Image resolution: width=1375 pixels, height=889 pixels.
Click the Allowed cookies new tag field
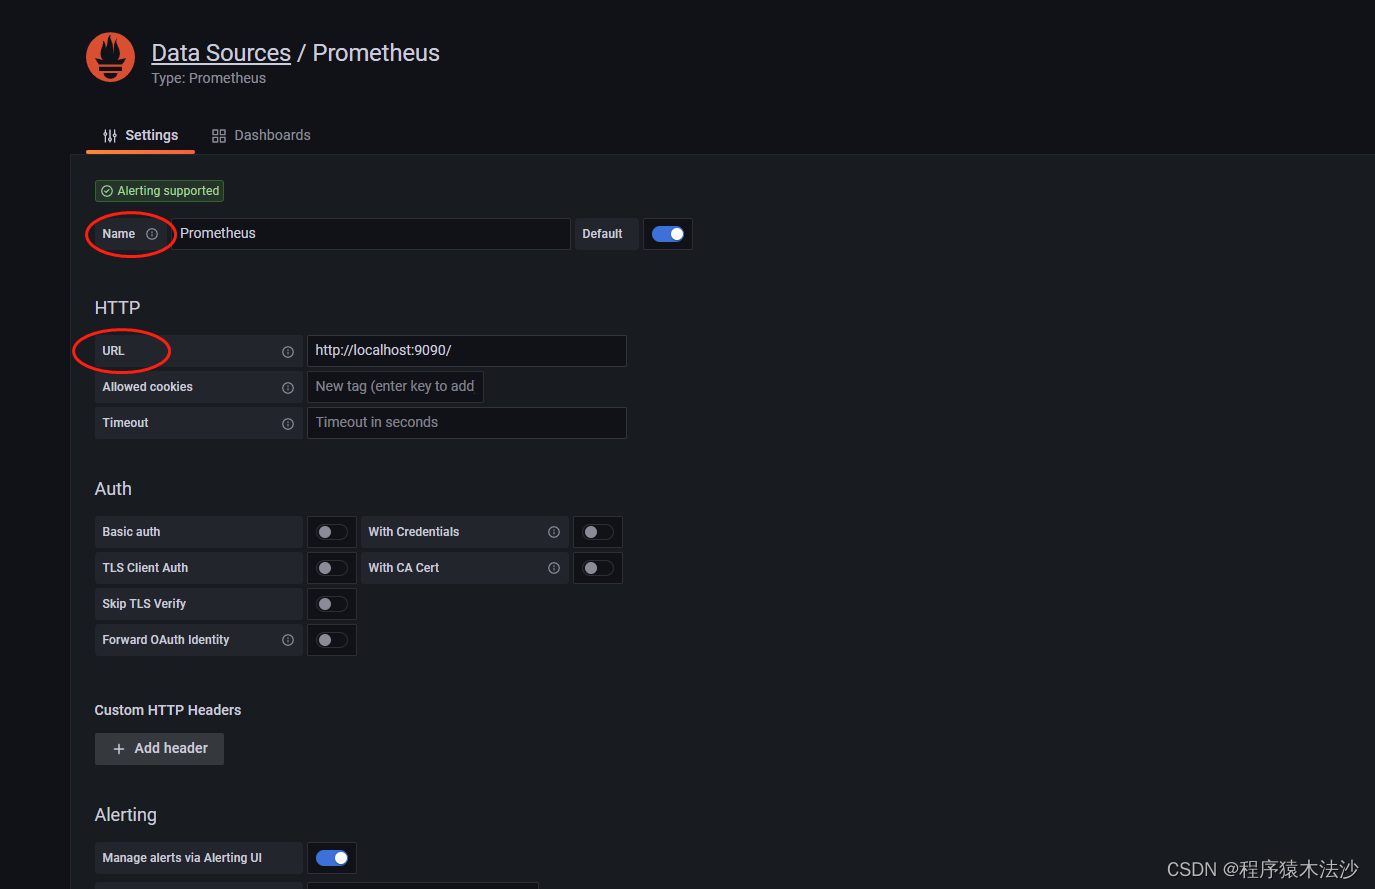tap(395, 387)
